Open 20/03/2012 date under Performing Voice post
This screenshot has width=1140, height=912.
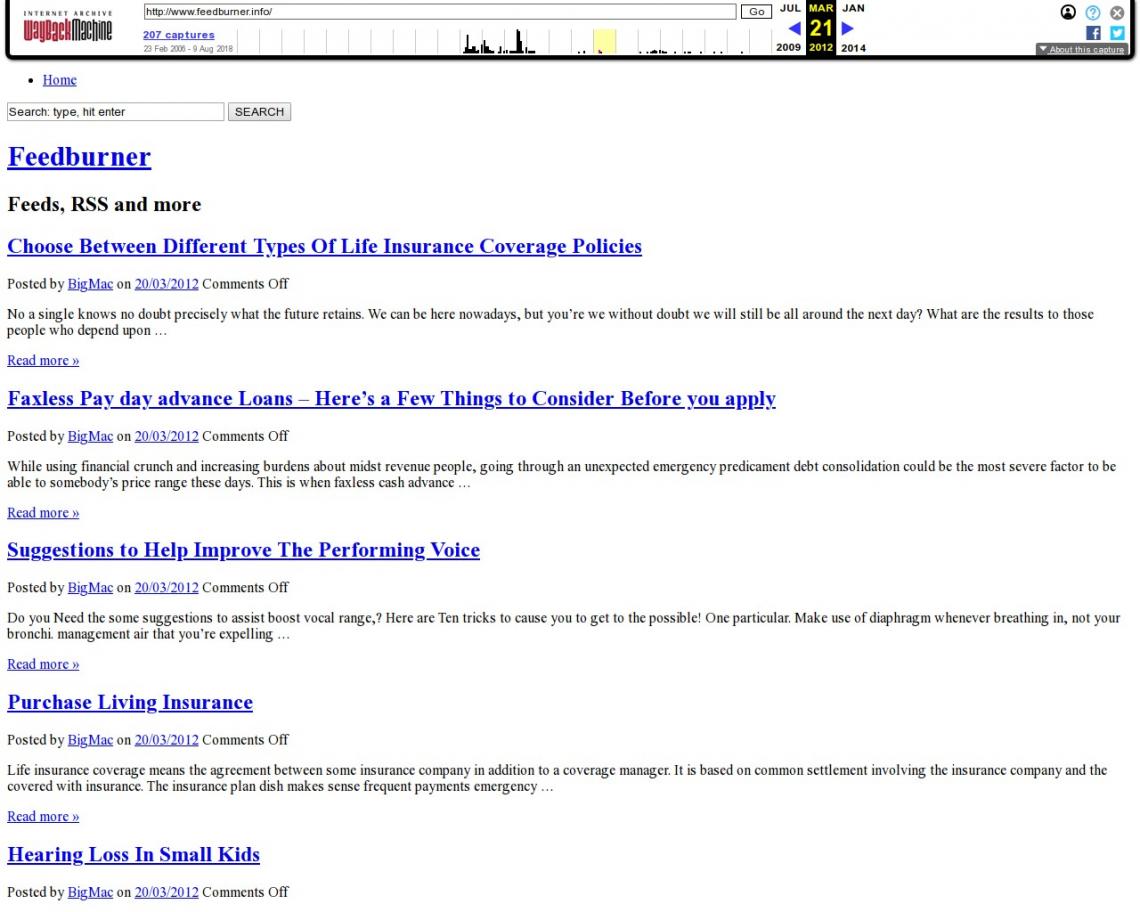click(166, 588)
